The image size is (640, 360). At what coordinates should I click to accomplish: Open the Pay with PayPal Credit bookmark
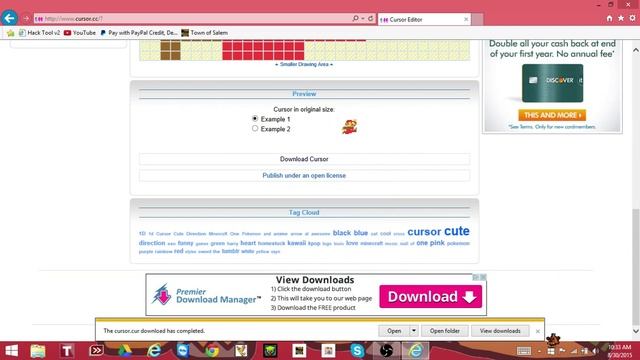pos(139,33)
